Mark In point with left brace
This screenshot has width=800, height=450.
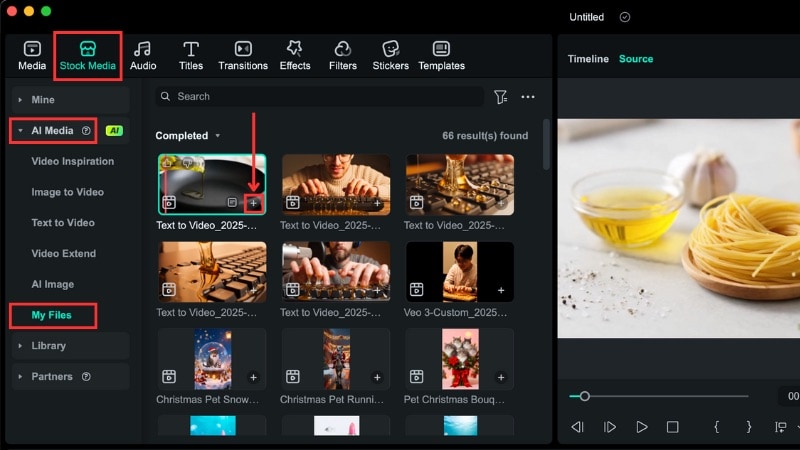716,427
